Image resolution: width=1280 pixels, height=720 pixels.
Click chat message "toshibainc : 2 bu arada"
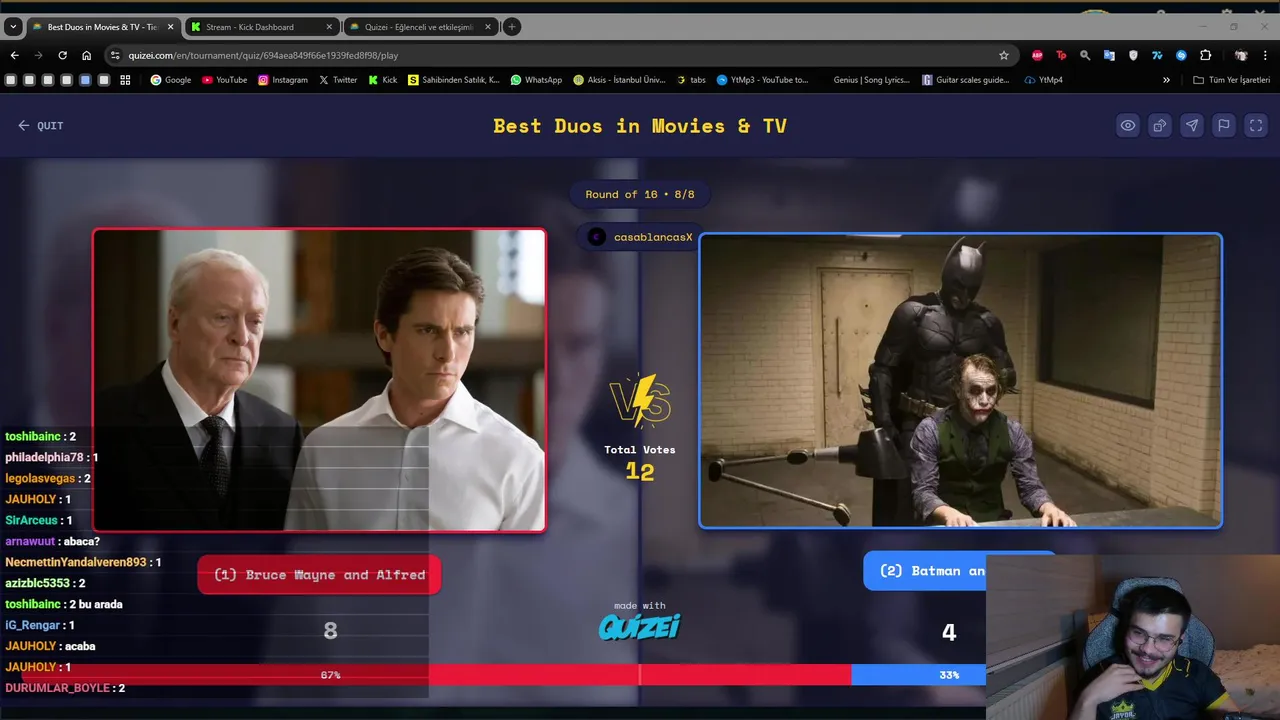click(64, 604)
